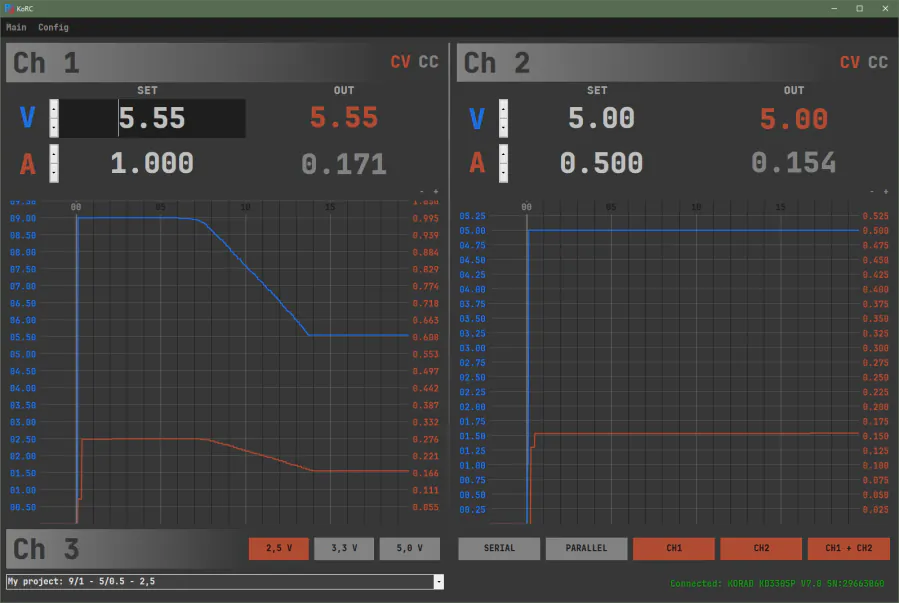Decrease Ch 2 current with down stepper

[503, 173]
